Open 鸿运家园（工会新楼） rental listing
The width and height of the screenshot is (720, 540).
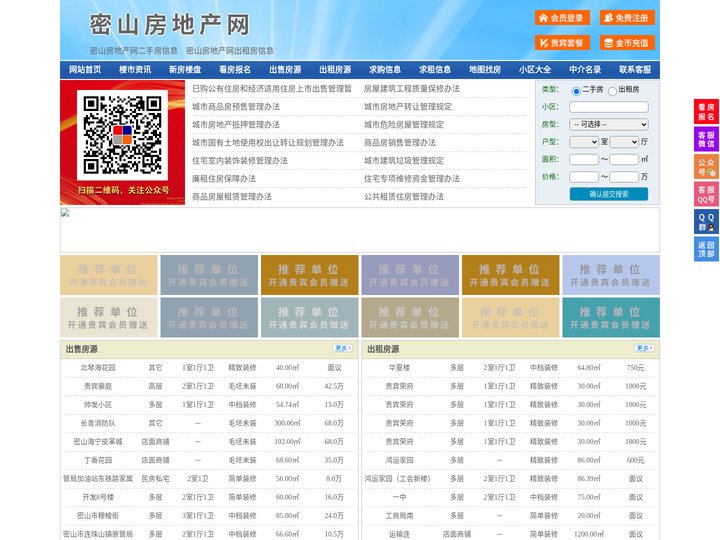click(x=399, y=479)
